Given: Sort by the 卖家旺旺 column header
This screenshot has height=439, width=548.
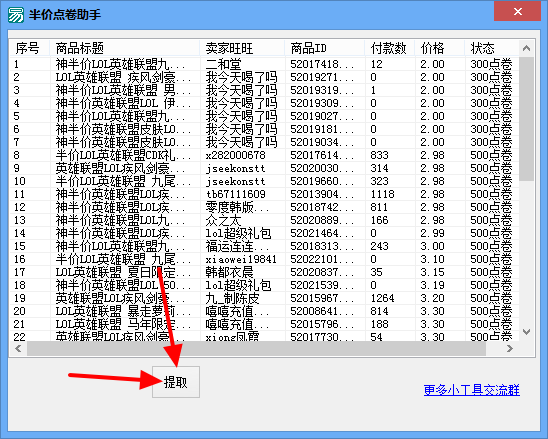Looking at the screenshot, I should (242, 48).
